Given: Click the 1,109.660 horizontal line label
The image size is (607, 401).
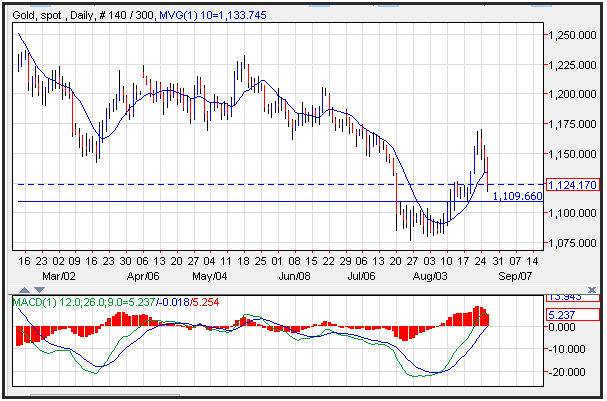Looking at the screenshot, I should pos(517,196).
